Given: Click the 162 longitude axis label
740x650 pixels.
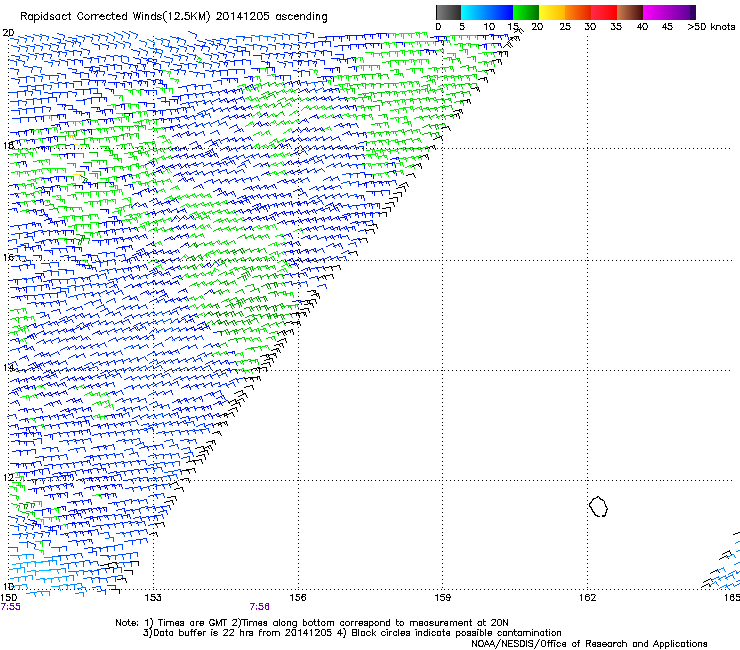Looking at the screenshot, I should [588, 598].
